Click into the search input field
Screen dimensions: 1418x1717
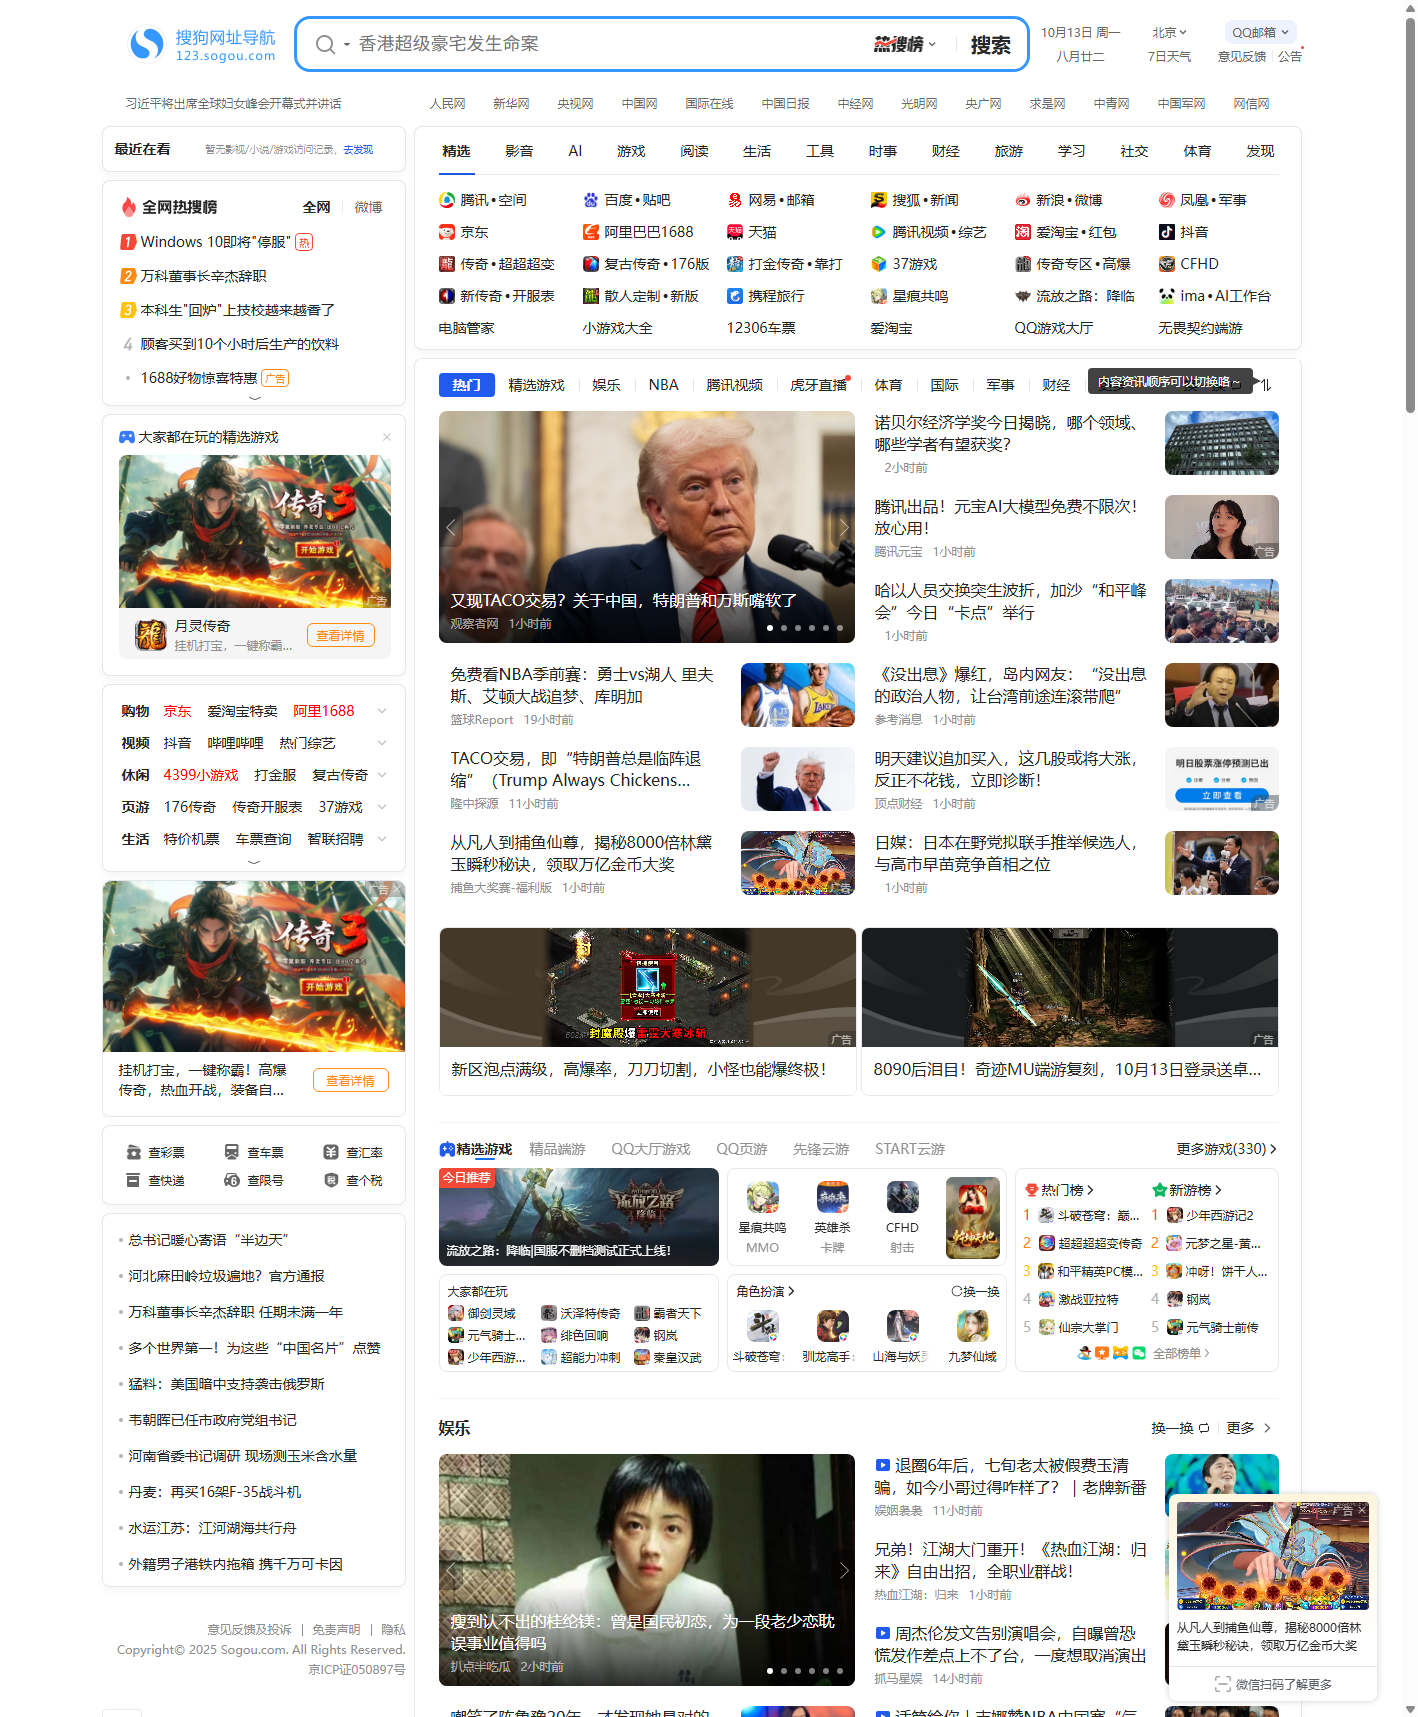coord(610,44)
